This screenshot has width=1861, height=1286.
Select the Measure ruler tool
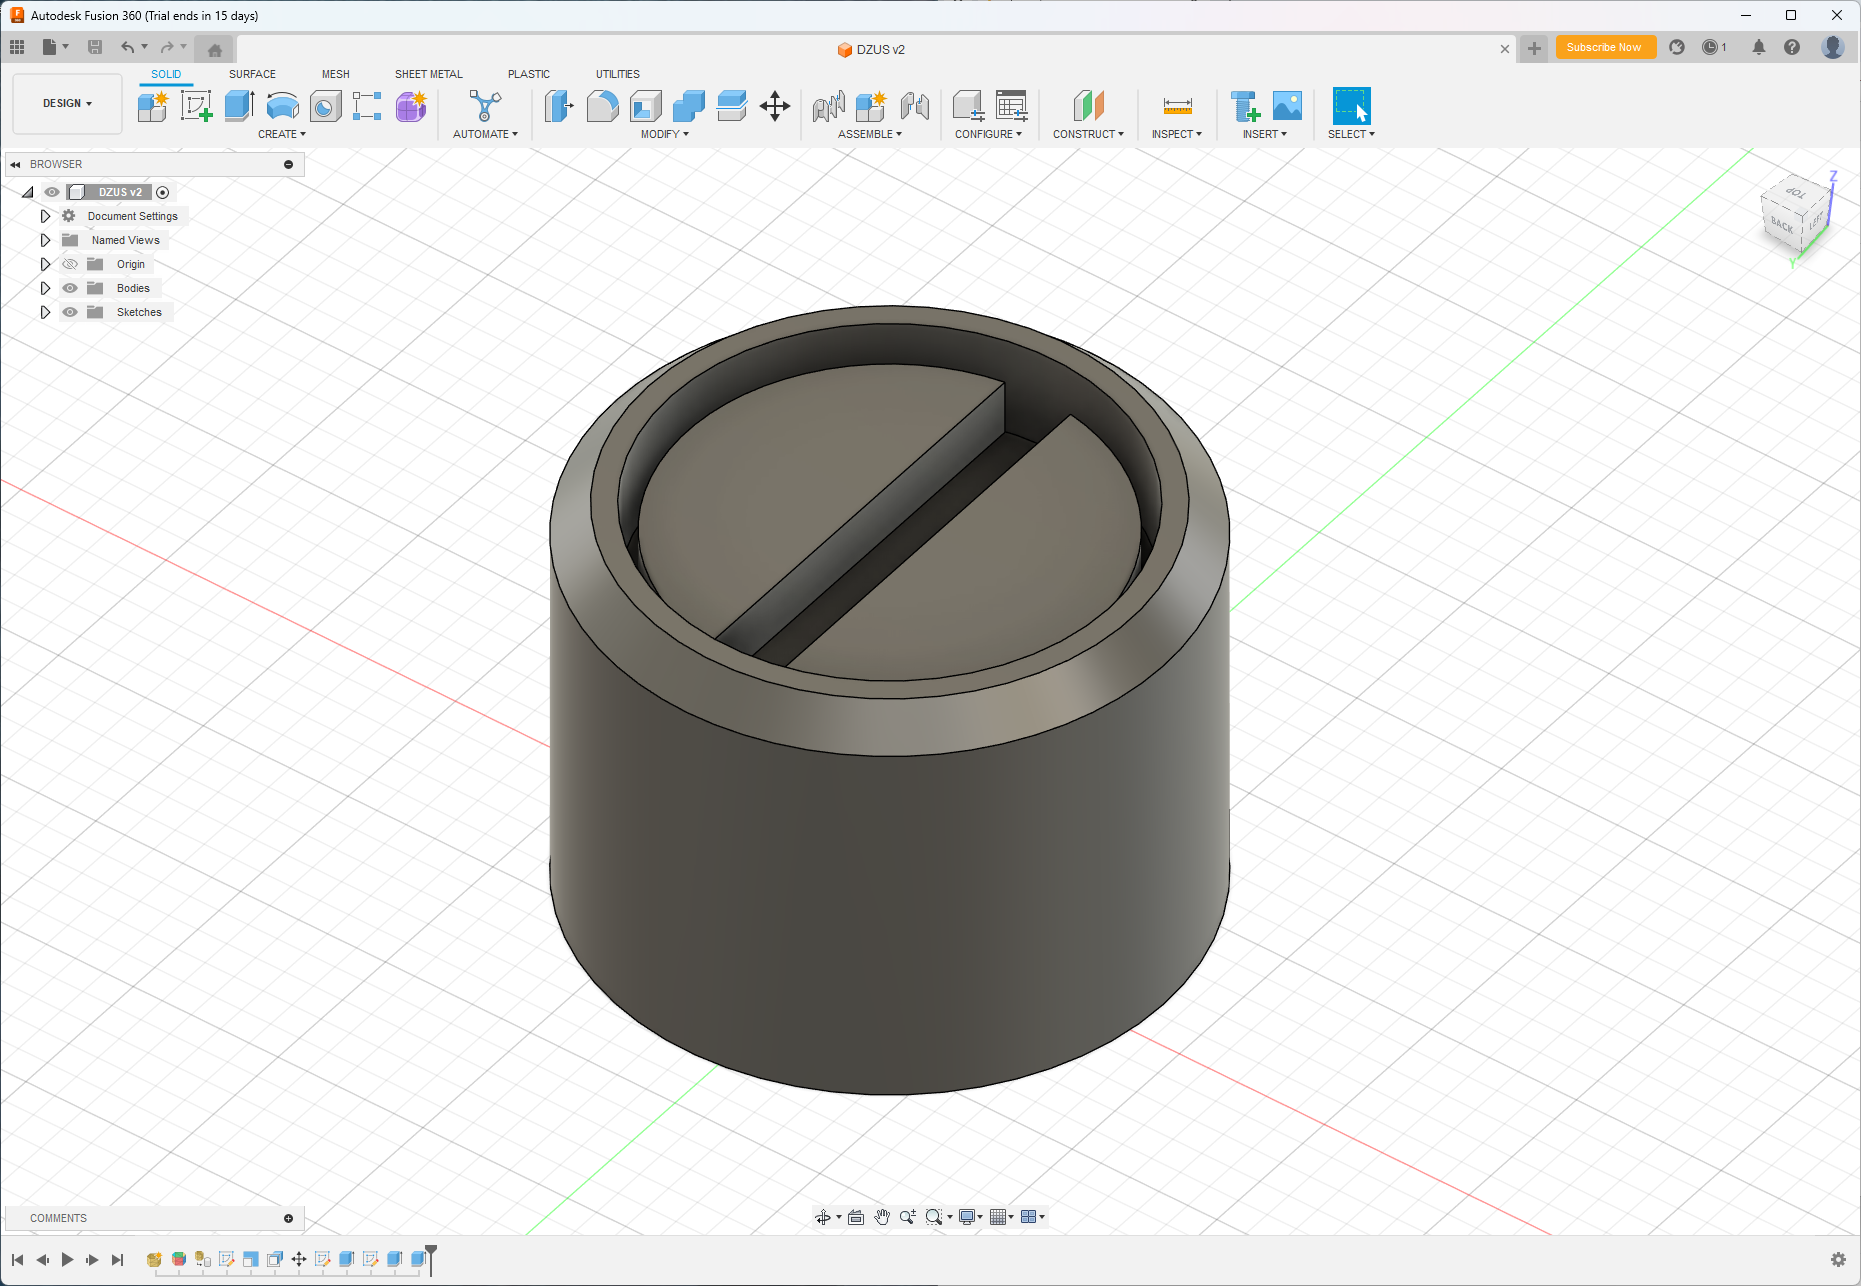pyautogui.click(x=1177, y=106)
